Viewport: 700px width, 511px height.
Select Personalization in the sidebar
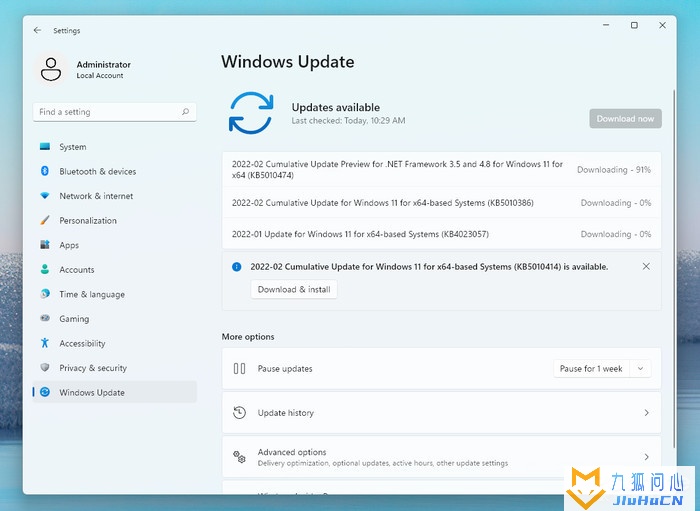[x=115, y=220]
